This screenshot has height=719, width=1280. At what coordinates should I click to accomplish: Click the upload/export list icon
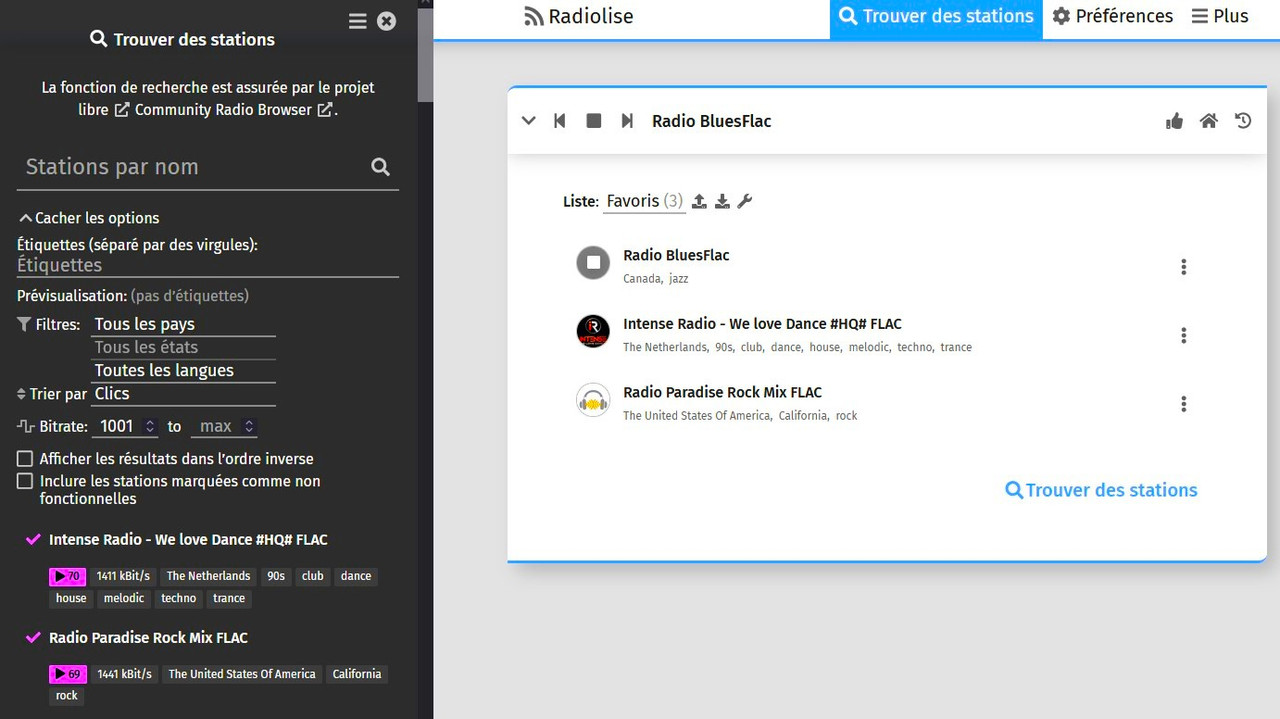pyautogui.click(x=699, y=201)
